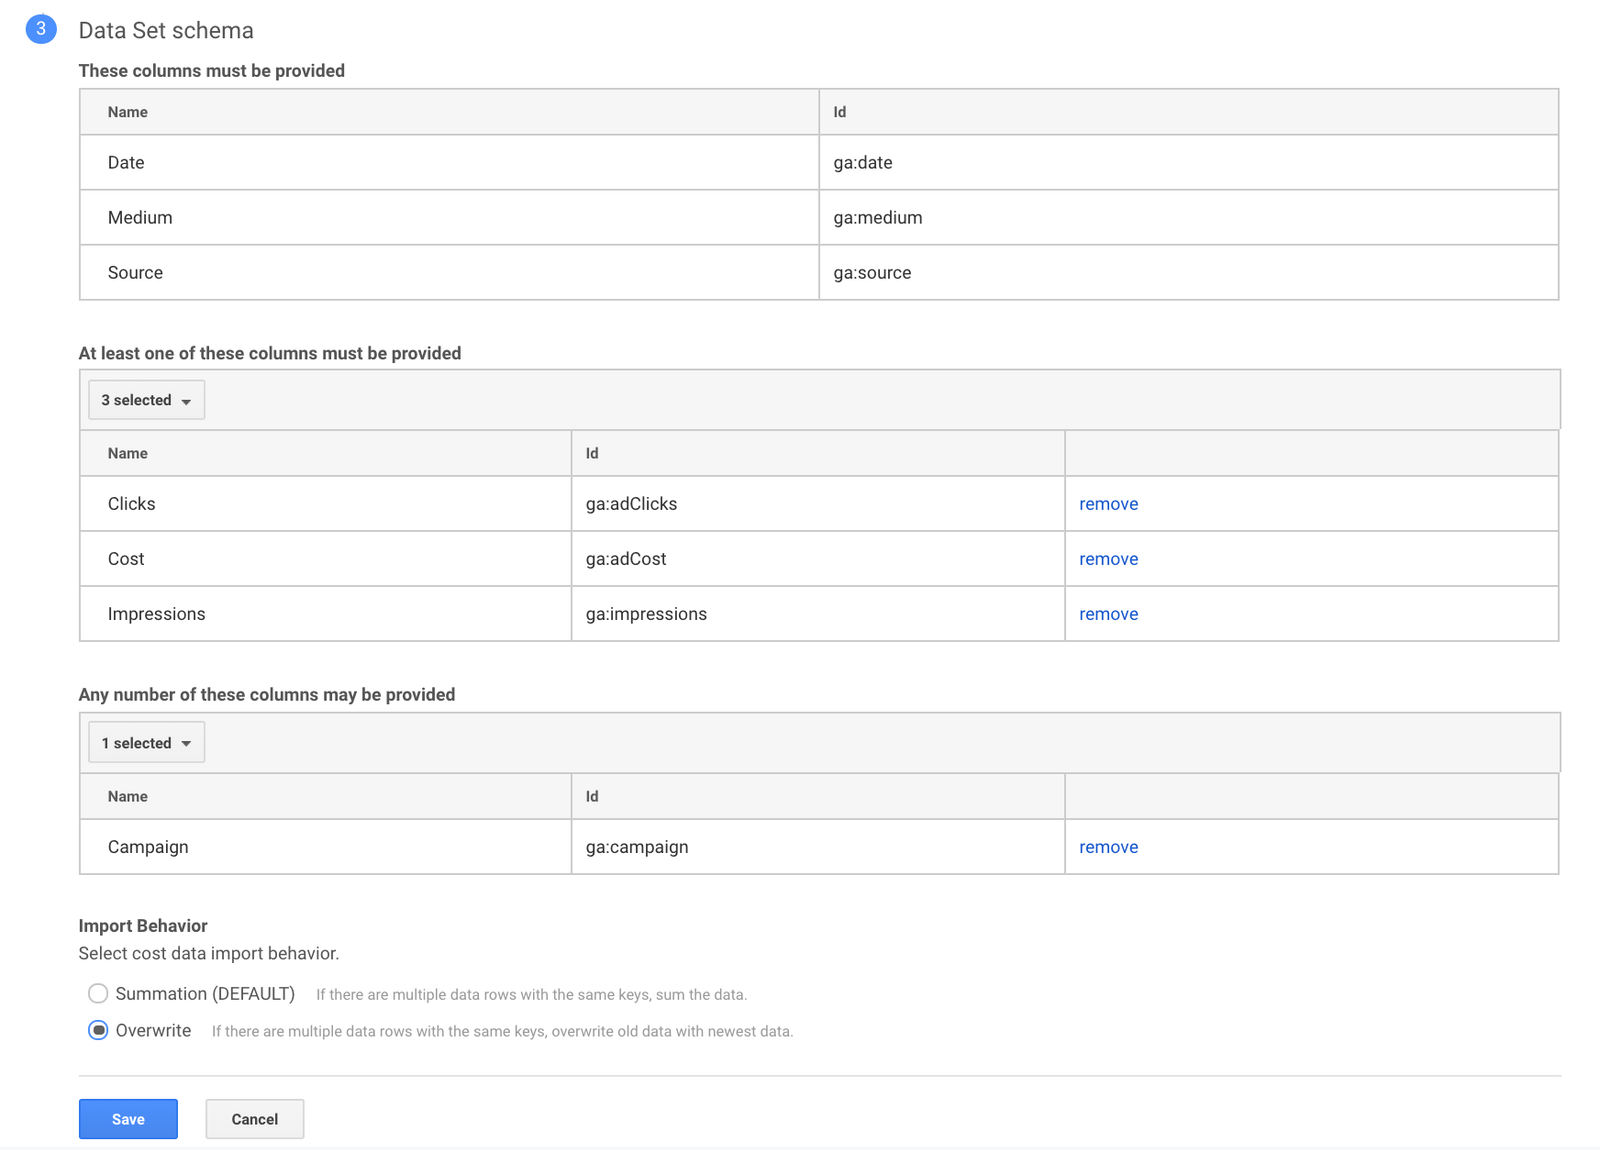1600x1150 pixels.
Task: Click the 'Data Set schema' step heading
Action: (166, 30)
